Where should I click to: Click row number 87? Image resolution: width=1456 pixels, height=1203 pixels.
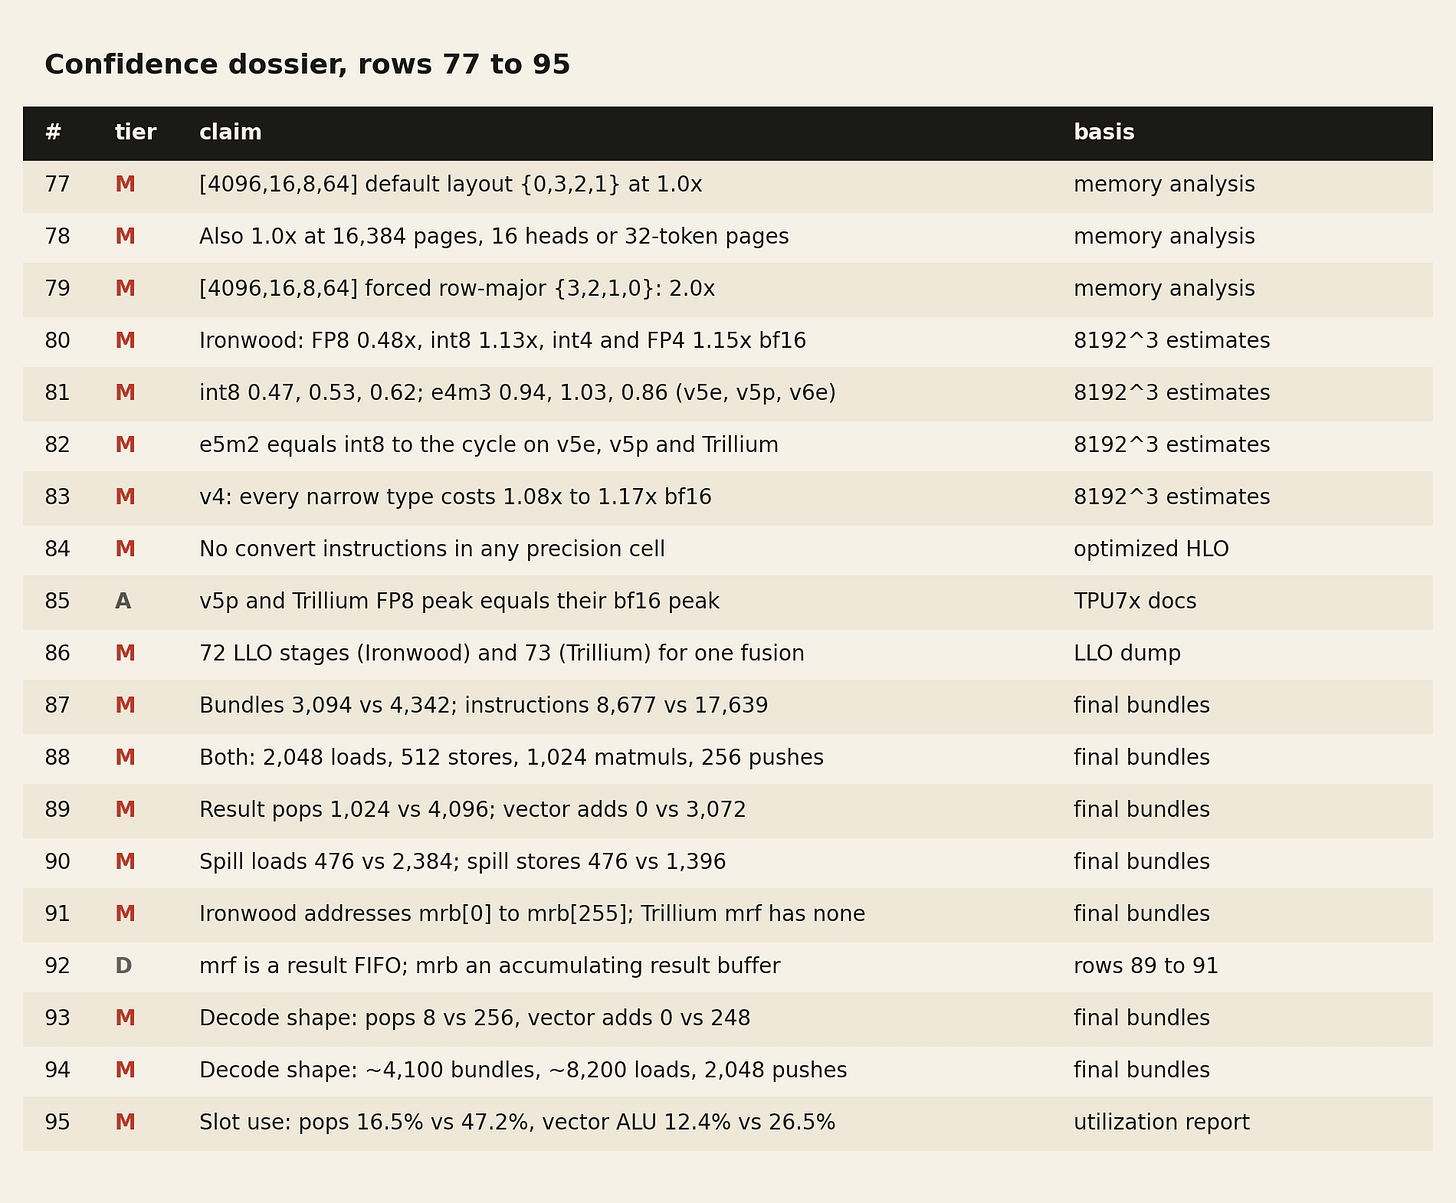57,706
